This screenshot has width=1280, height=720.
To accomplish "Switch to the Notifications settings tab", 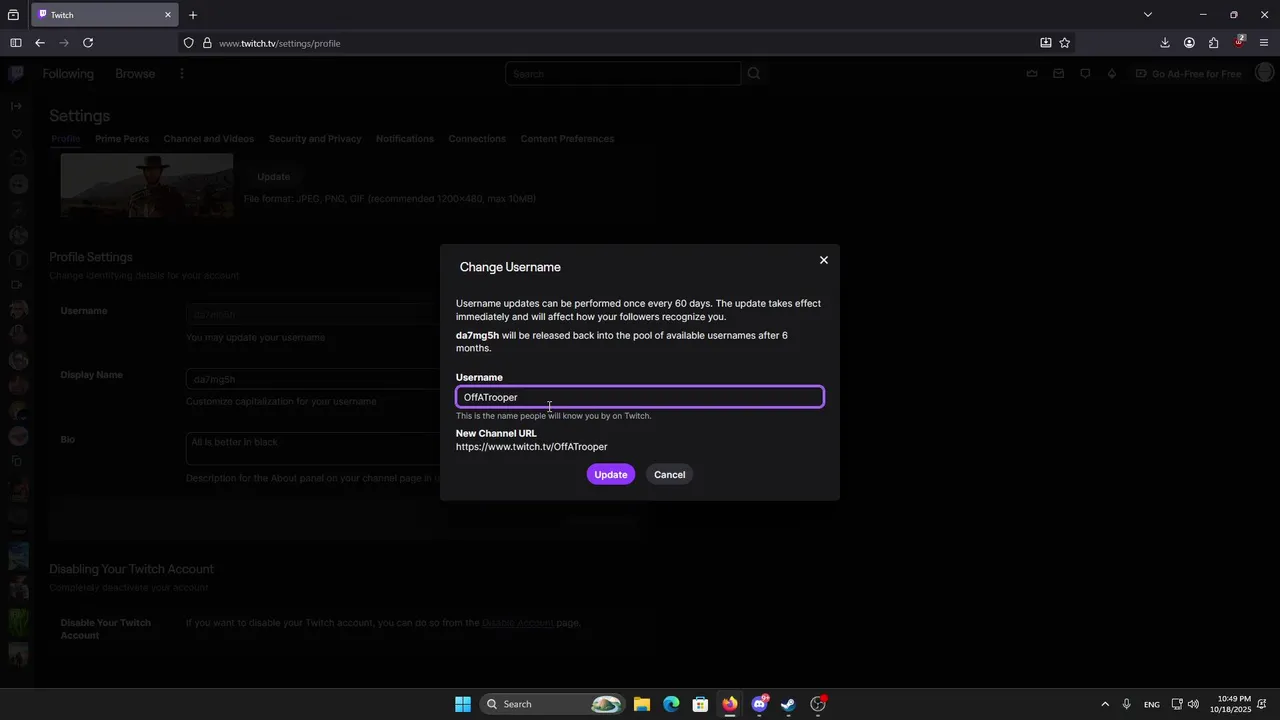I will pos(405,139).
